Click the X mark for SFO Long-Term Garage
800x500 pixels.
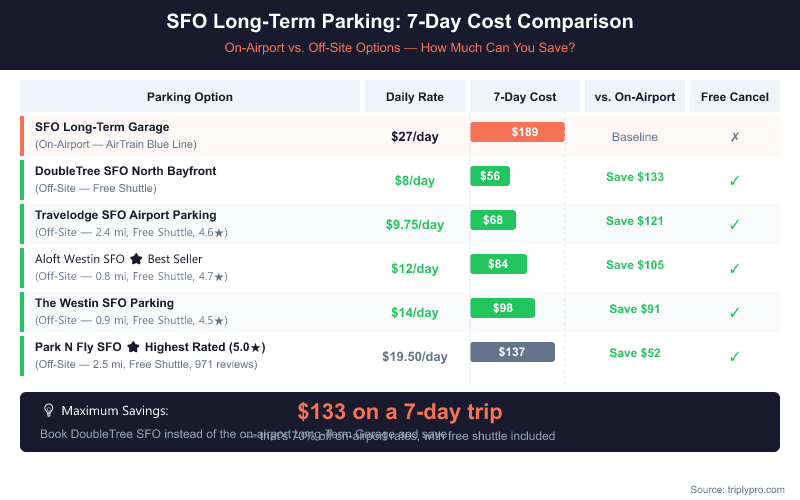[735, 136]
